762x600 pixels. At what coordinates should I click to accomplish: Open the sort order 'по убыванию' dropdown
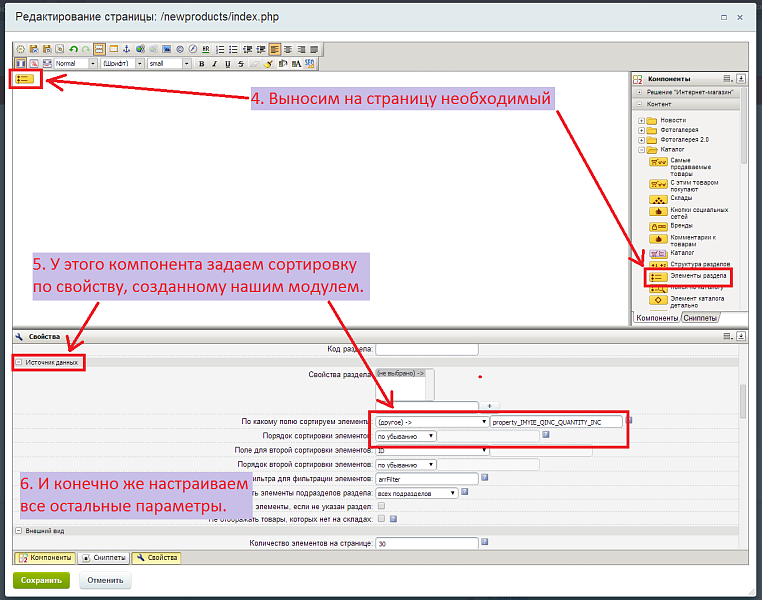(x=405, y=436)
